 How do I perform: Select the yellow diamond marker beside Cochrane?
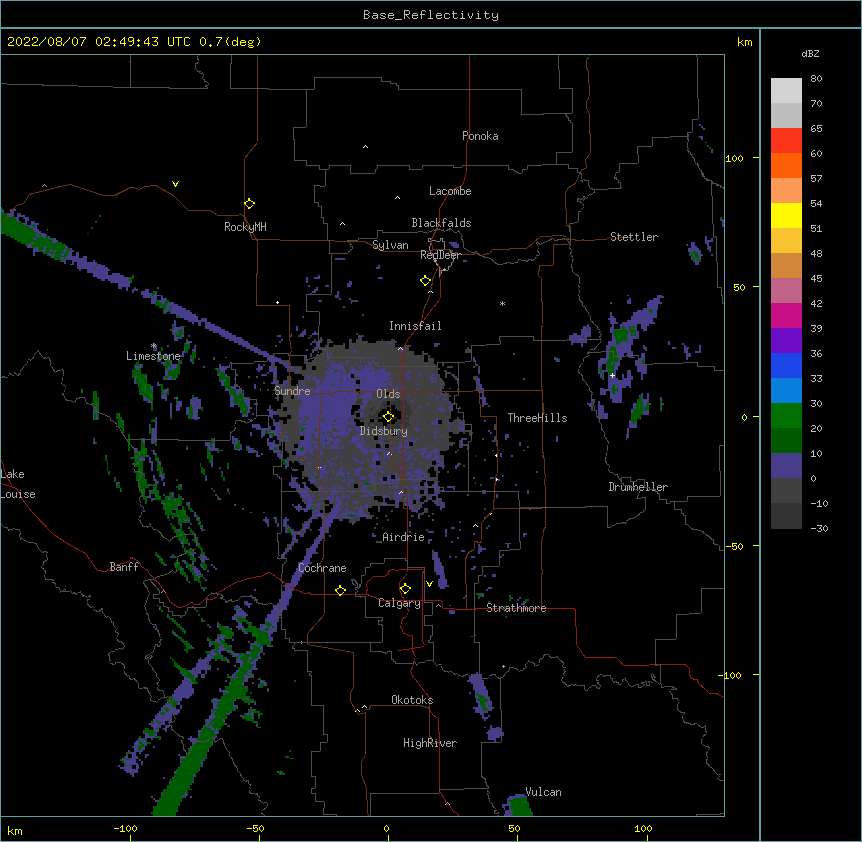[340, 590]
